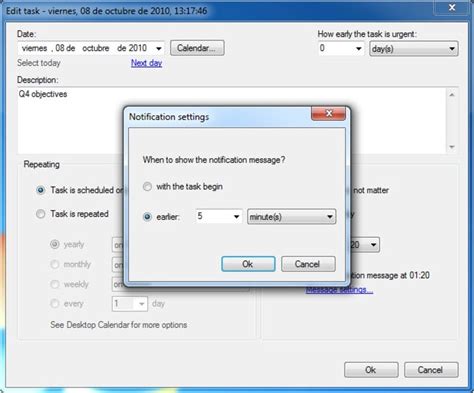Click the 'Next day' link
The width and height of the screenshot is (474, 393).
coord(146,63)
